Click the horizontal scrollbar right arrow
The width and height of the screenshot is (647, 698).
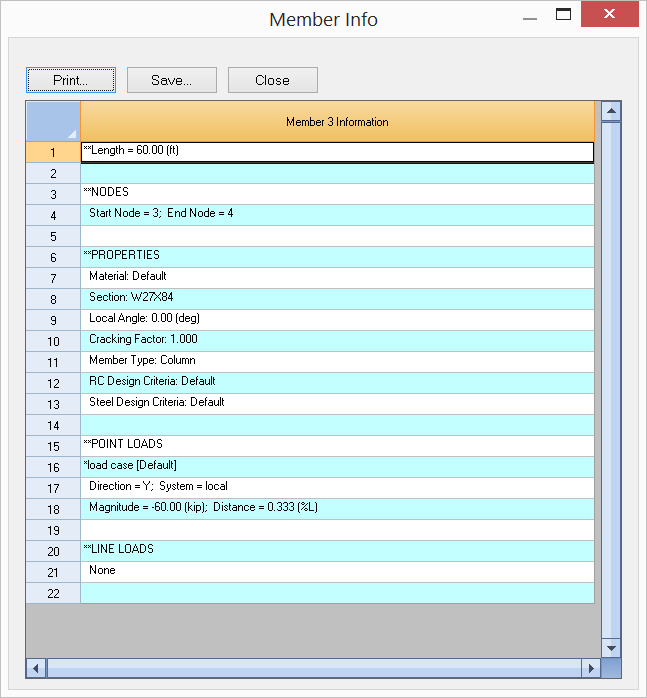click(x=591, y=668)
